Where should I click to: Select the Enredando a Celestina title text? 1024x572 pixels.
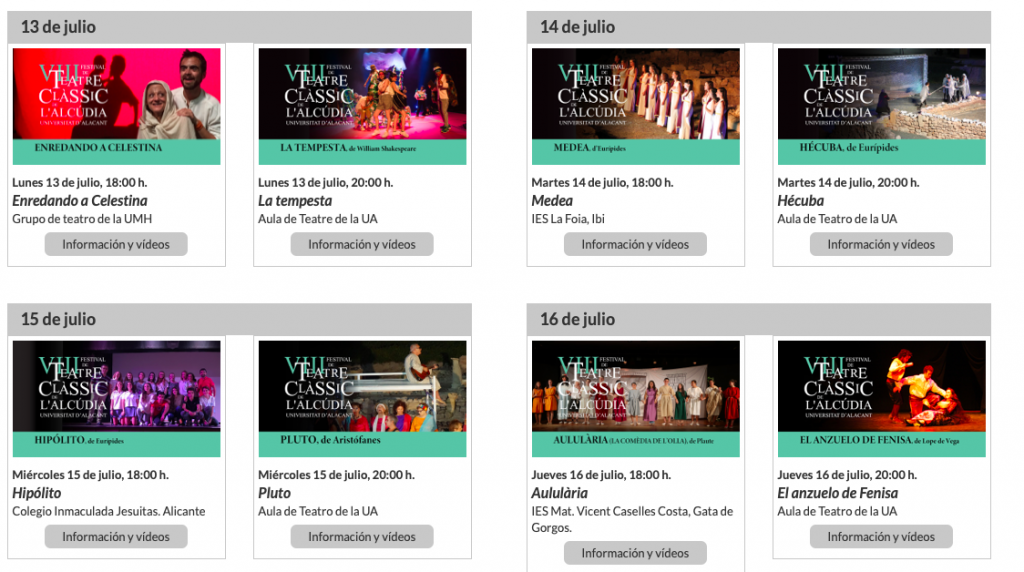pyautogui.click(x=80, y=200)
